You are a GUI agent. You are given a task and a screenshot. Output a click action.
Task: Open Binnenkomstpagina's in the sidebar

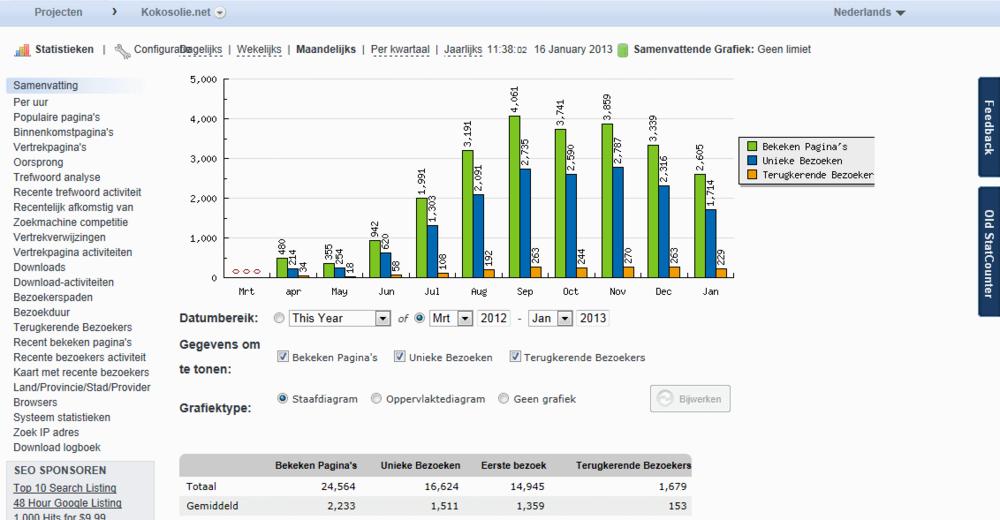pyautogui.click(x=63, y=132)
